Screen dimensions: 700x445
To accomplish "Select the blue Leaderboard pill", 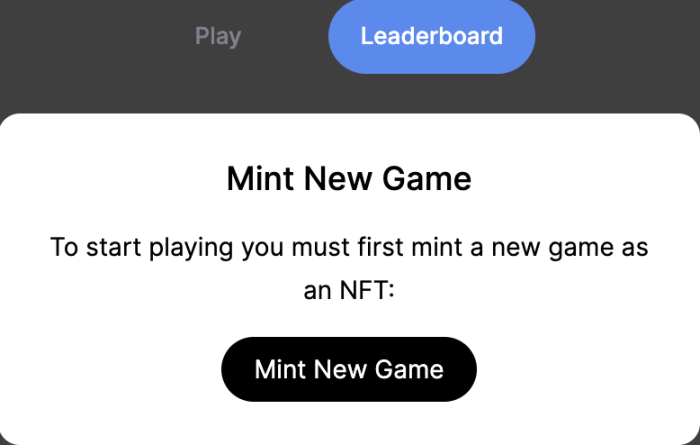I will pos(431,37).
